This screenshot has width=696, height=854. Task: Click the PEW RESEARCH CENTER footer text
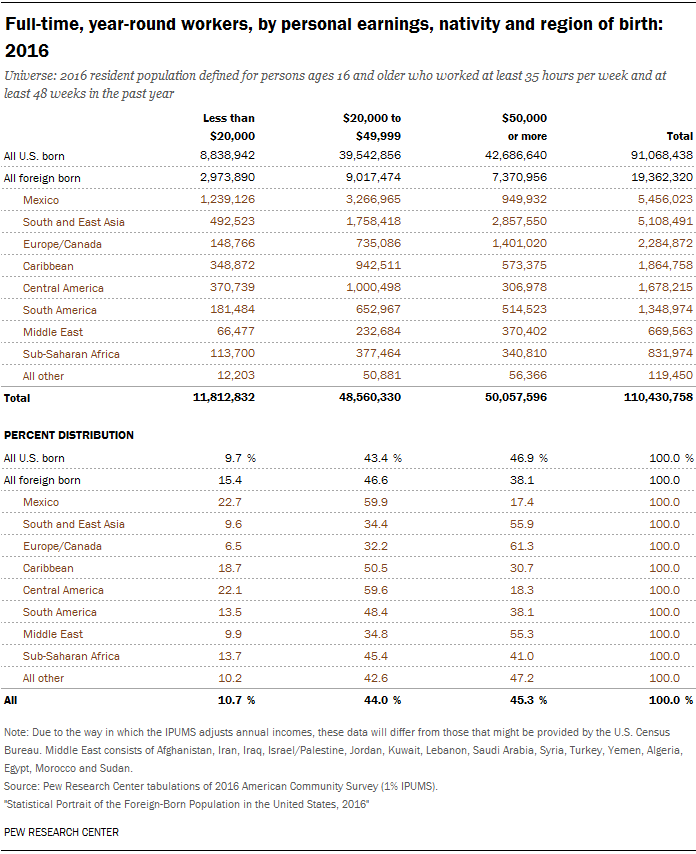coord(61,832)
